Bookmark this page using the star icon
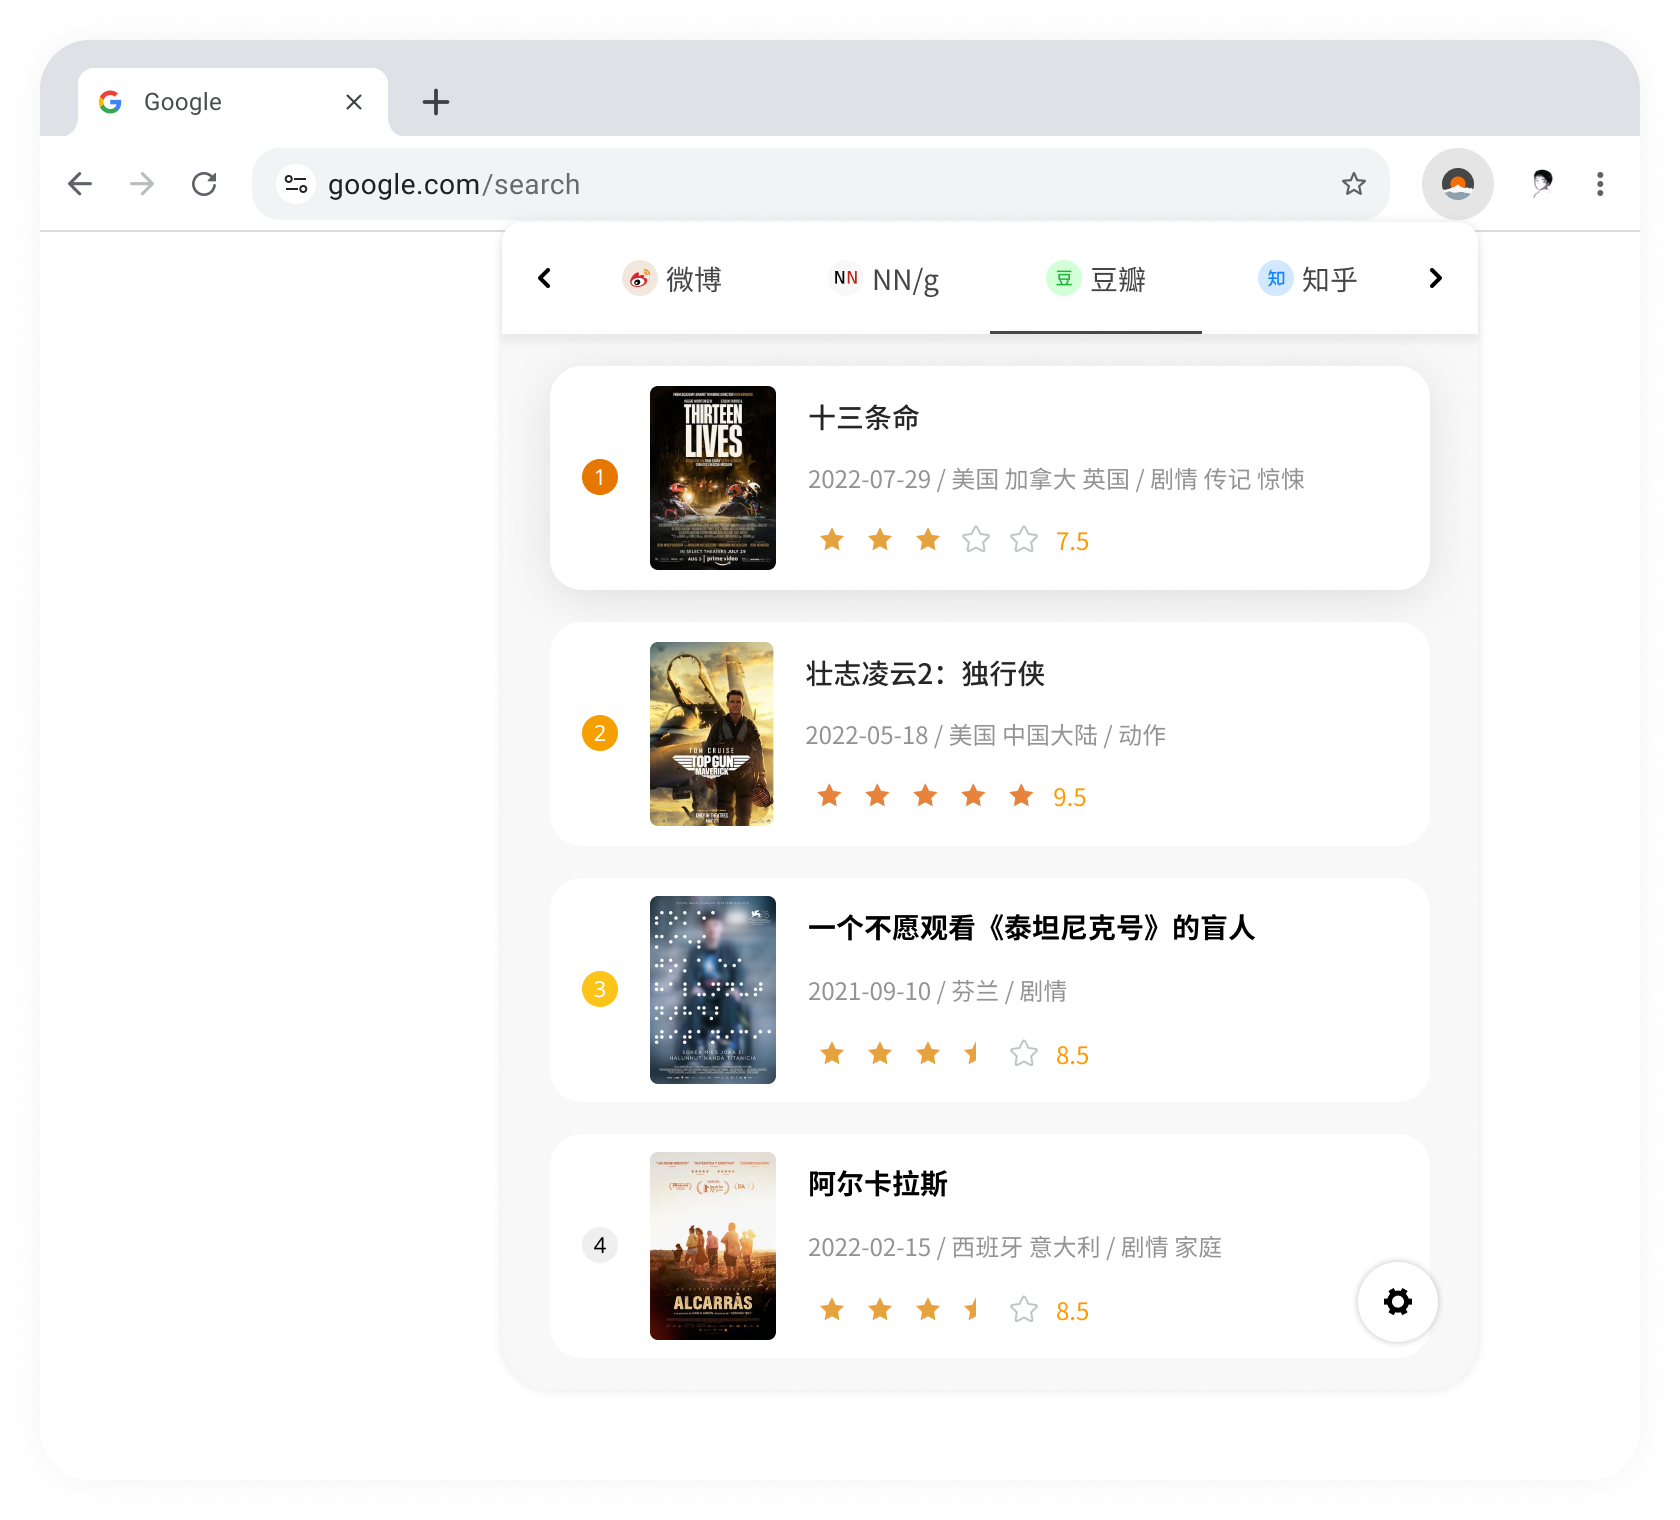Viewport: 1680px width, 1520px height. [x=1354, y=184]
